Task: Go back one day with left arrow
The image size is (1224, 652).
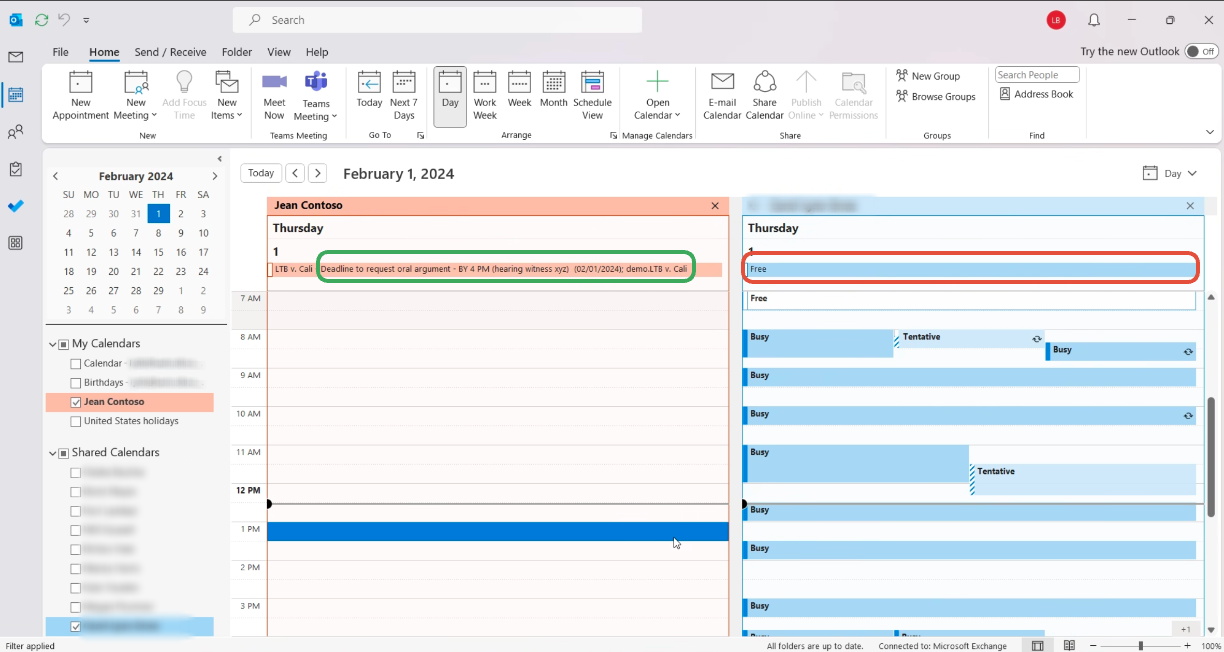Action: pos(295,173)
